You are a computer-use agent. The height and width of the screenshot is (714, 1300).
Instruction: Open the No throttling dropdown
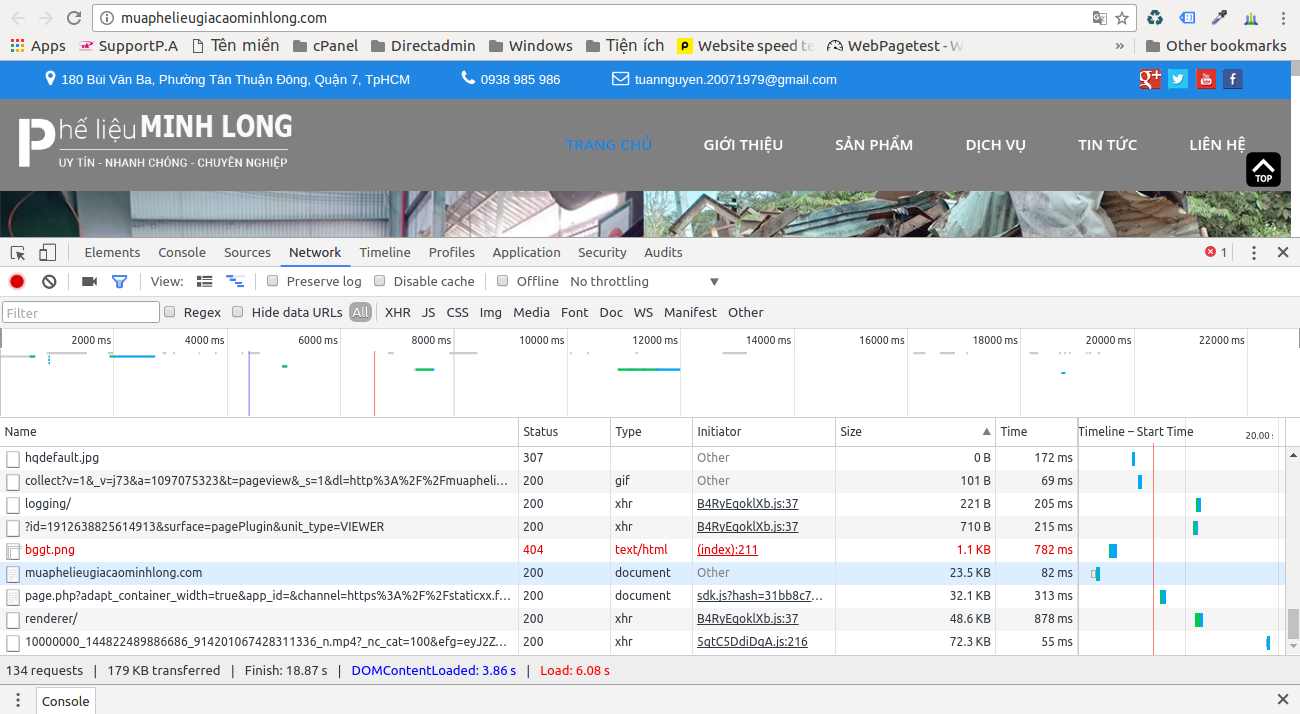pos(644,282)
